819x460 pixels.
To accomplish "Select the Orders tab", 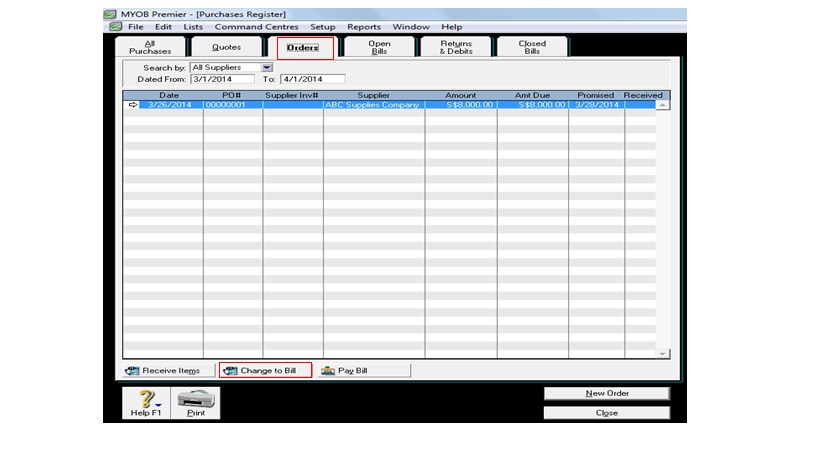I will tap(303, 48).
